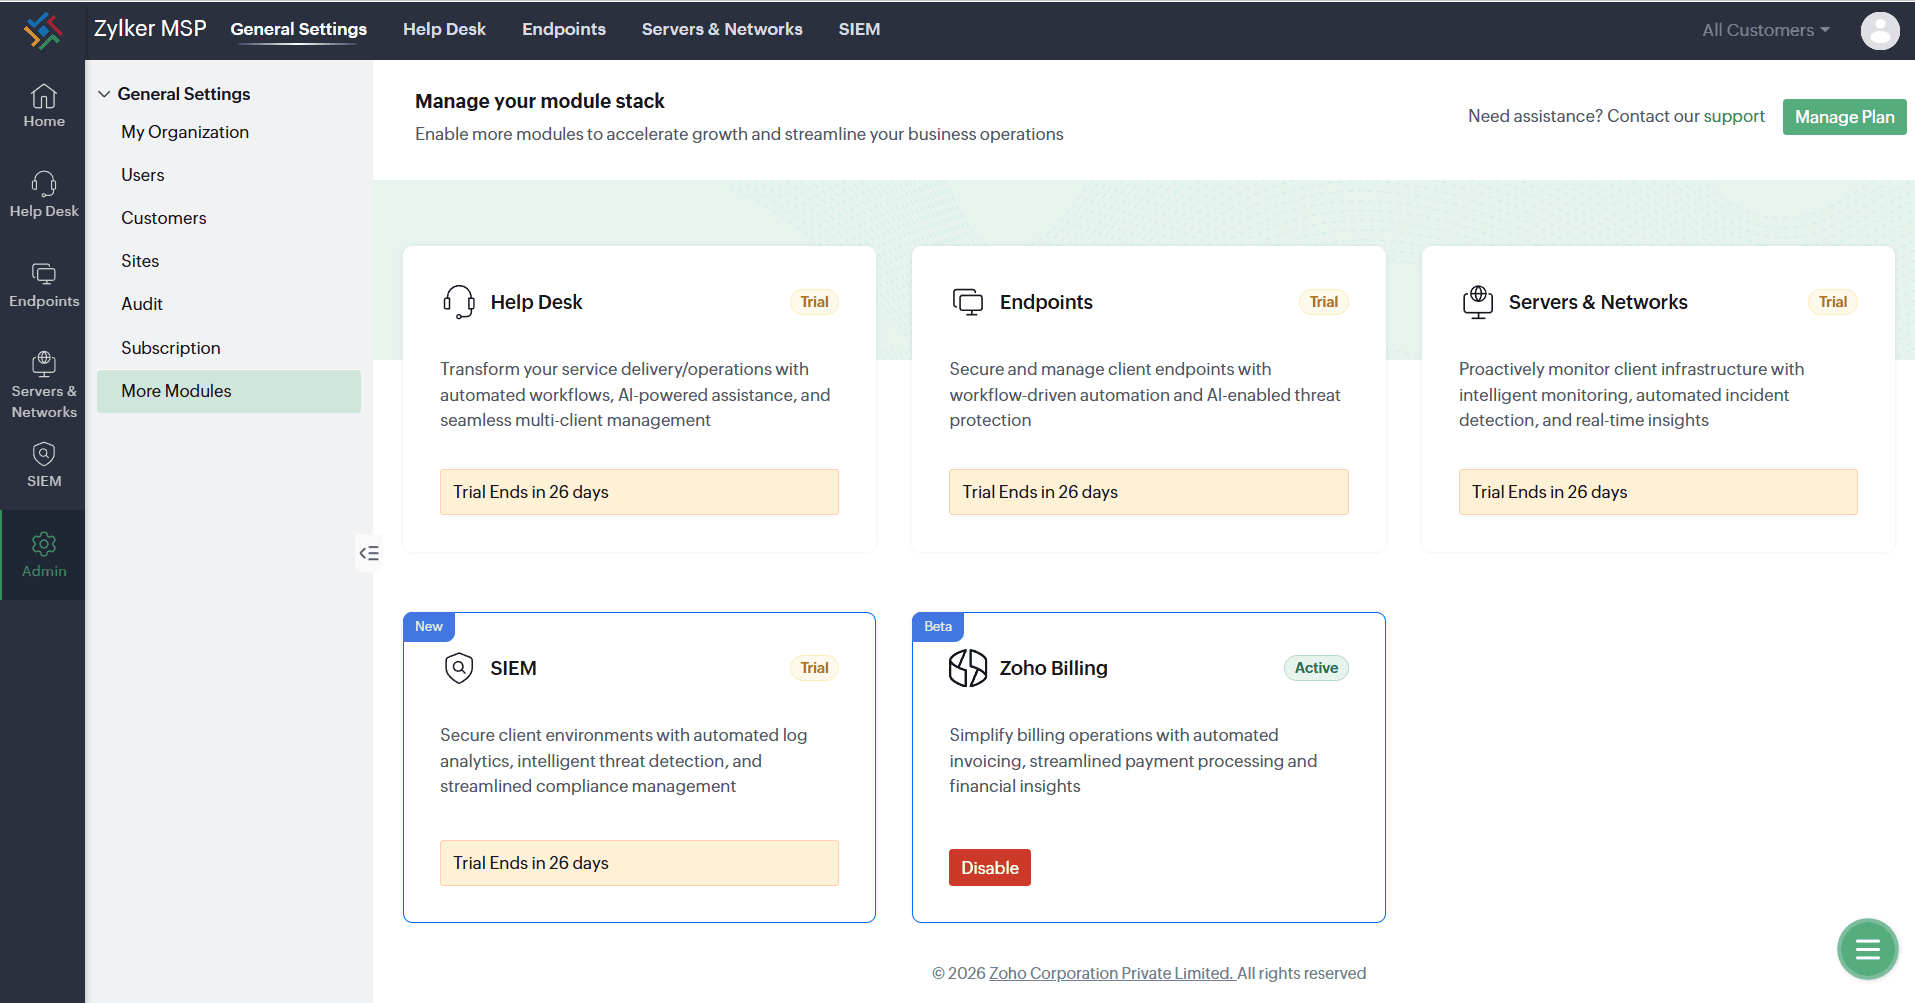This screenshot has height=1003, width=1915.
Task: Open Servers & Networks in left rail
Action: (x=44, y=386)
